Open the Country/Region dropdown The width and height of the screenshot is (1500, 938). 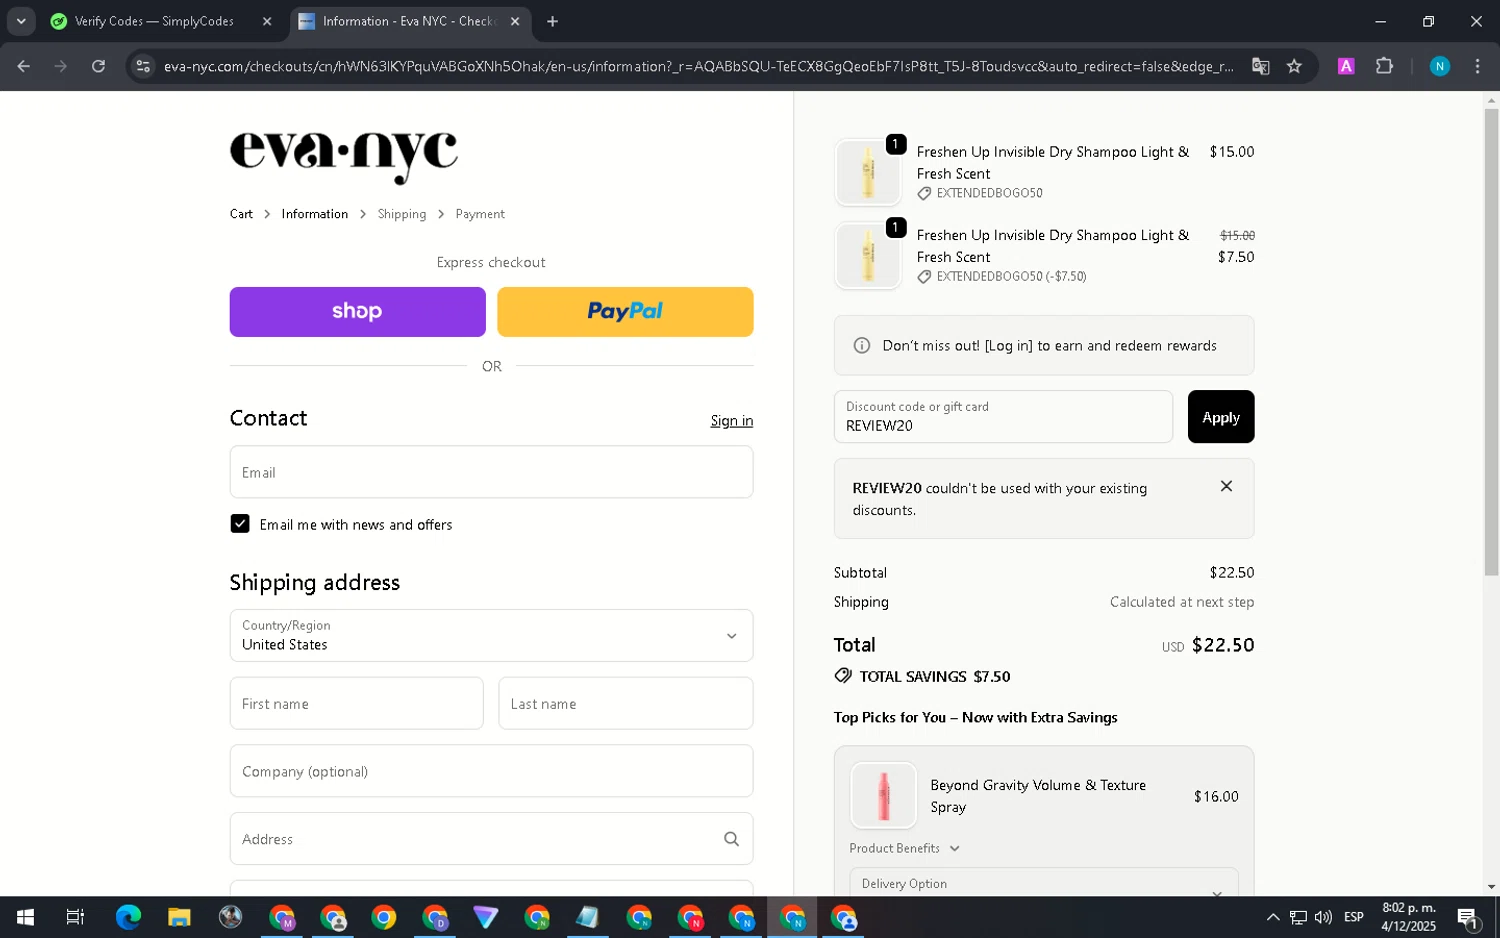pyautogui.click(x=491, y=635)
